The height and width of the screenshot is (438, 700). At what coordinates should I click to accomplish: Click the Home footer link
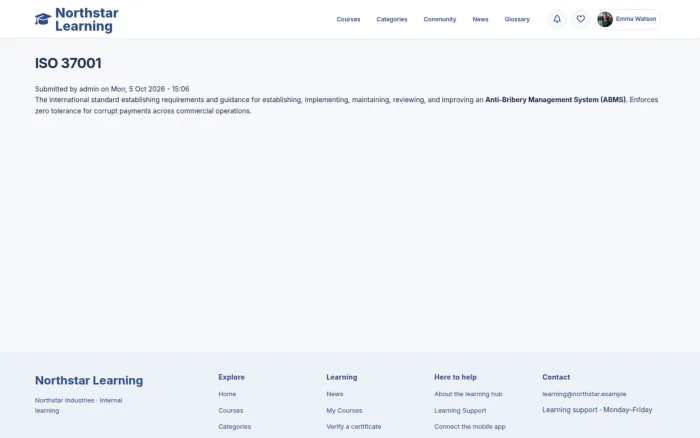coord(227,394)
